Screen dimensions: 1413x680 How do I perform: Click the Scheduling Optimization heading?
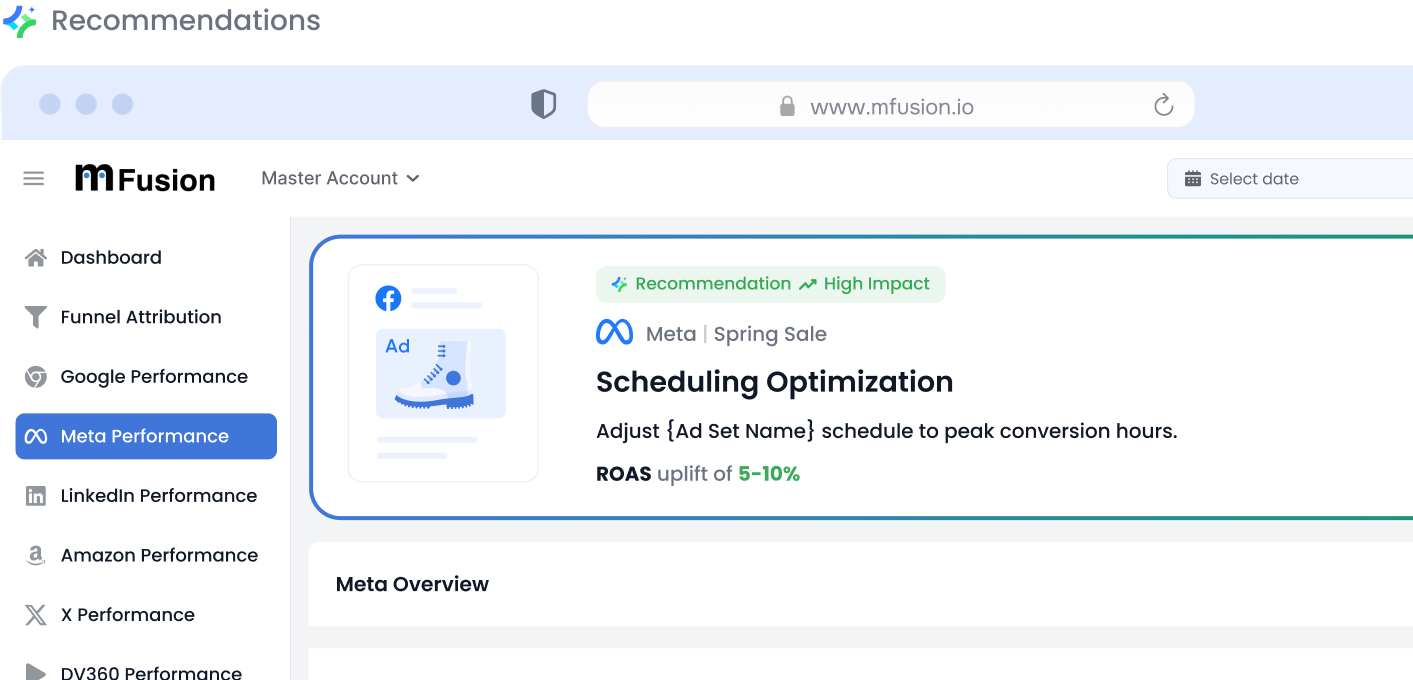point(774,382)
